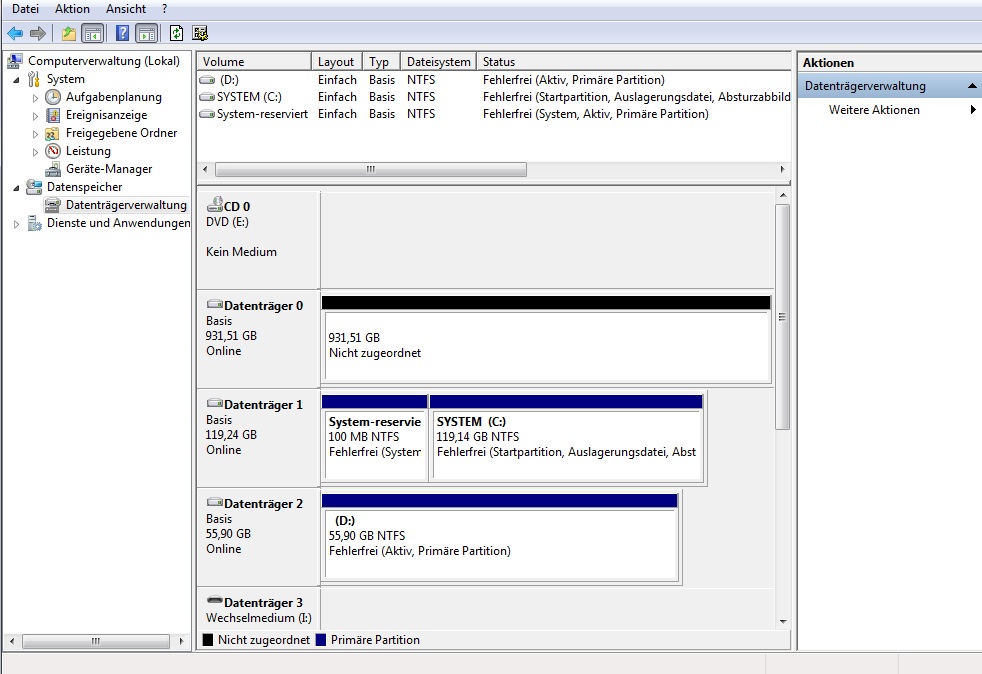Expand the Dienste und Anwendungen node
The image size is (982, 674).
click(16, 224)
